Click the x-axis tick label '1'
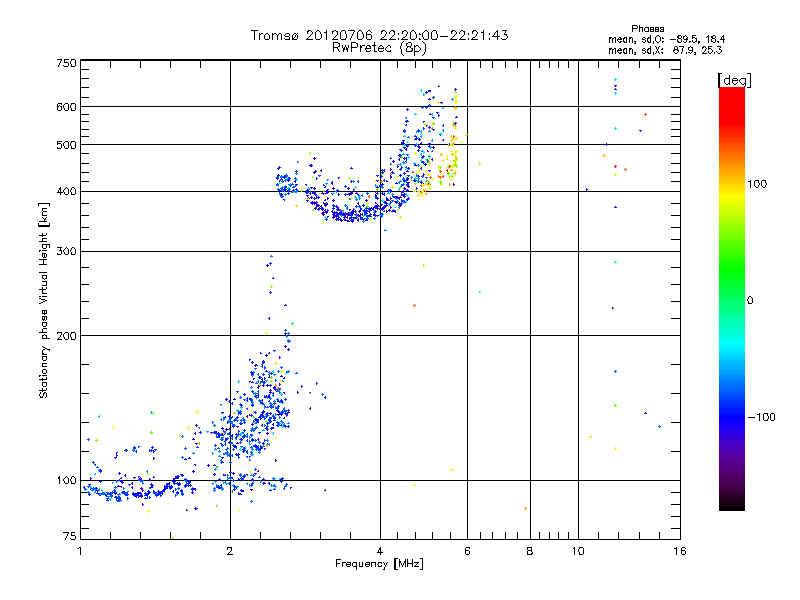Screen dimensions: 800x600 (80, 551)
